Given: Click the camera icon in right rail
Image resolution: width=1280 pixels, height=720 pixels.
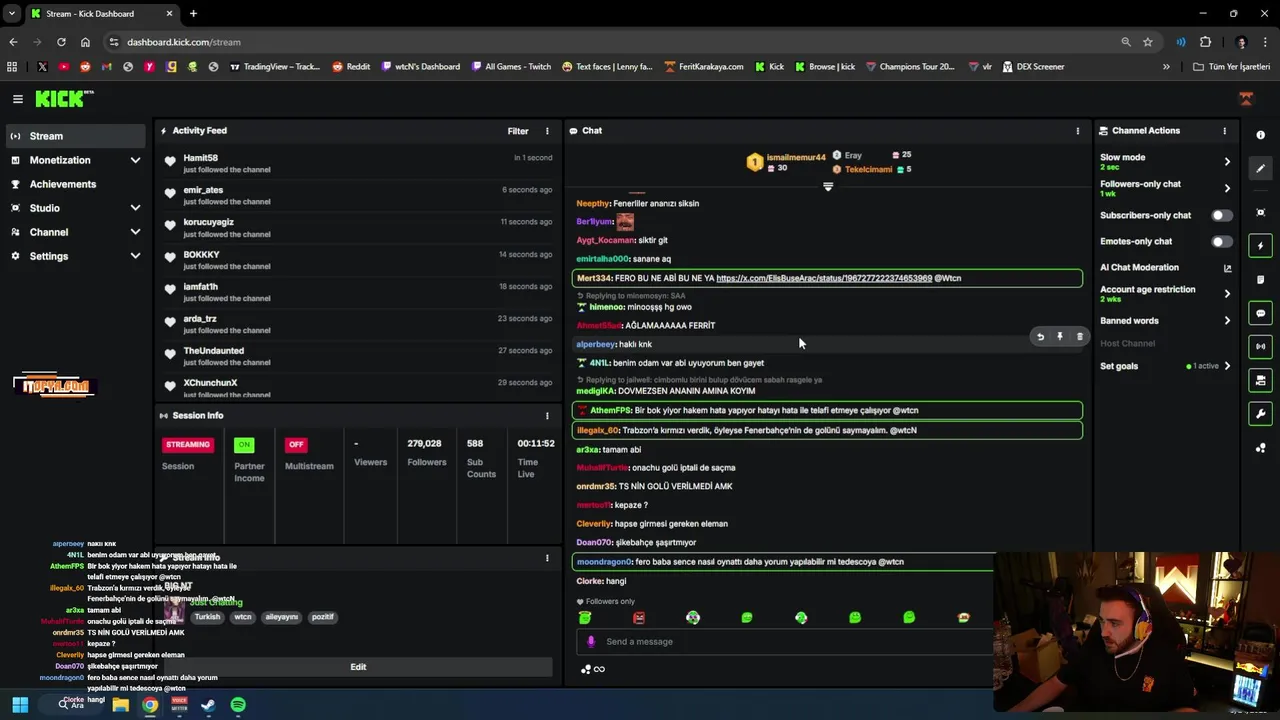Looking at the screenshot, I should point(1260,380).
